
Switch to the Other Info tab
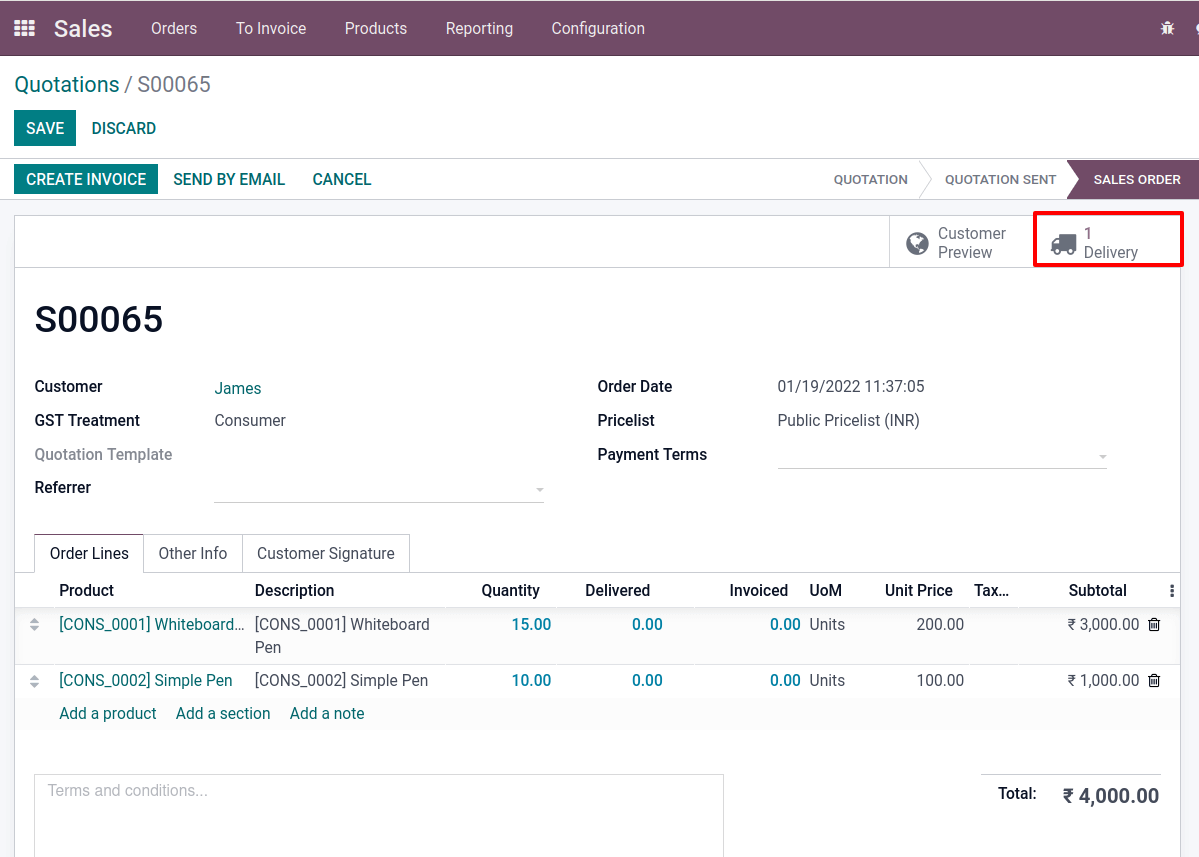pos(193,553)
